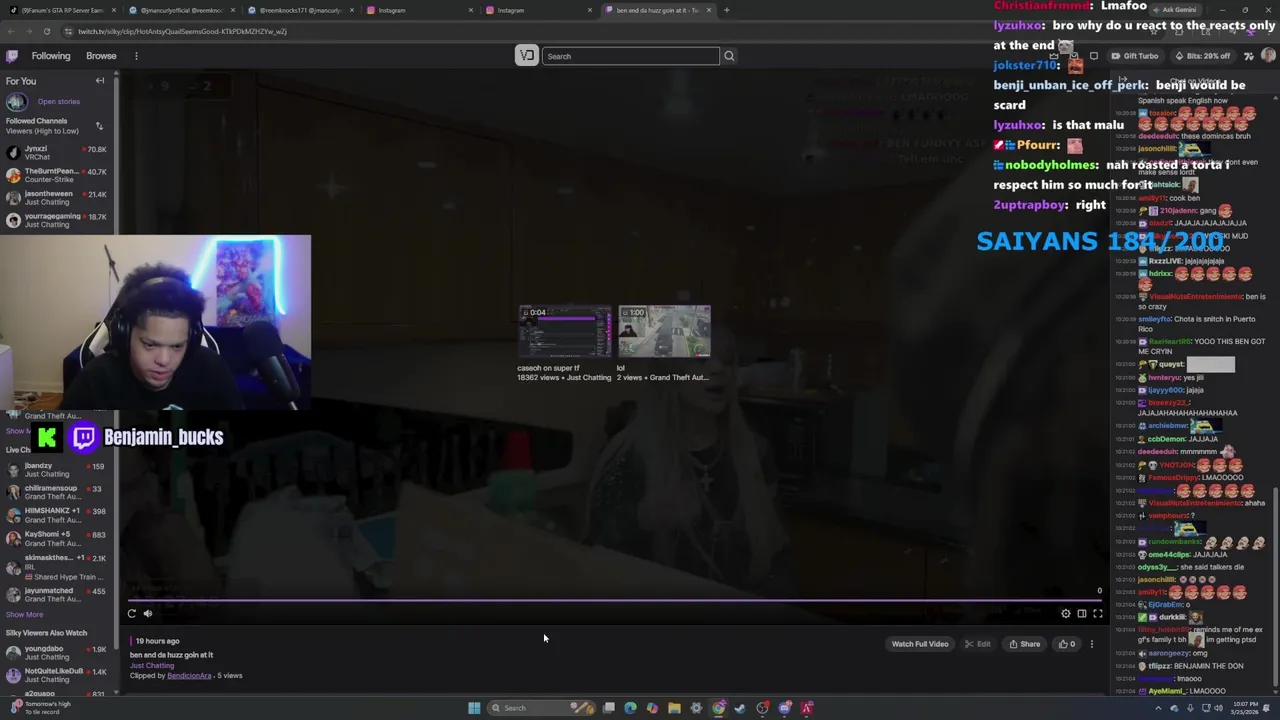Image resolution: width=1280 pixels, height=720 pixels.
Task: Open the Bits 29% off offer
Action: 1204,56
